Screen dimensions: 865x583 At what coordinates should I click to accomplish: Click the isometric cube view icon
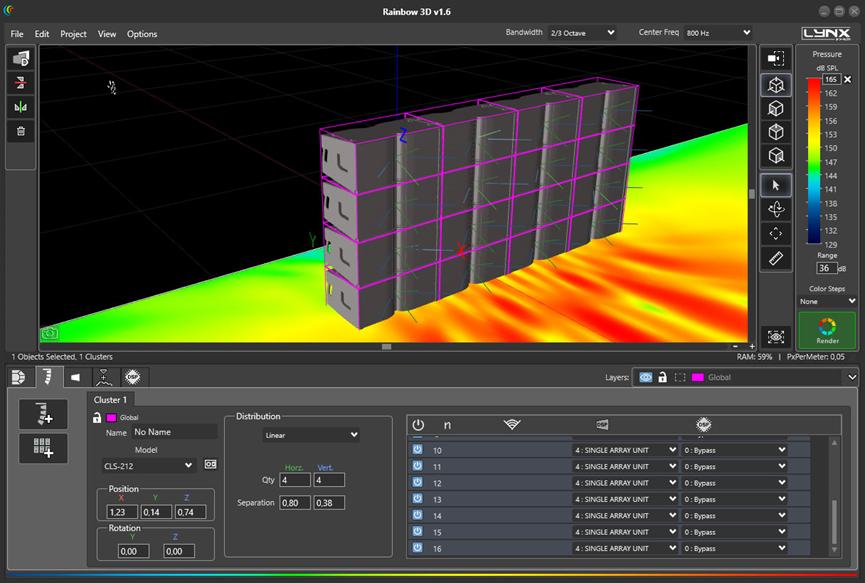(776, 85)
